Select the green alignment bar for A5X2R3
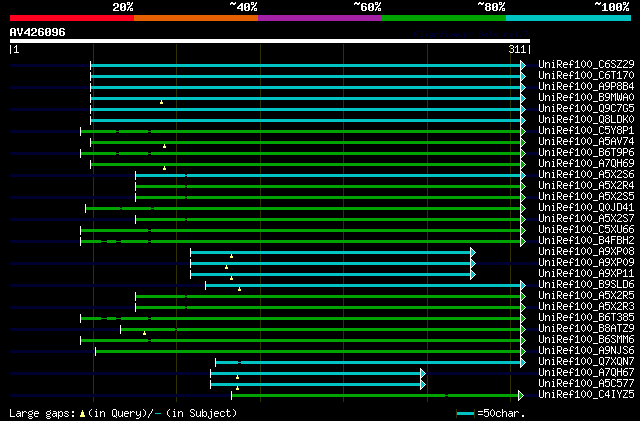The width and height of the screenshot is (640, 421). pos(328,307)
